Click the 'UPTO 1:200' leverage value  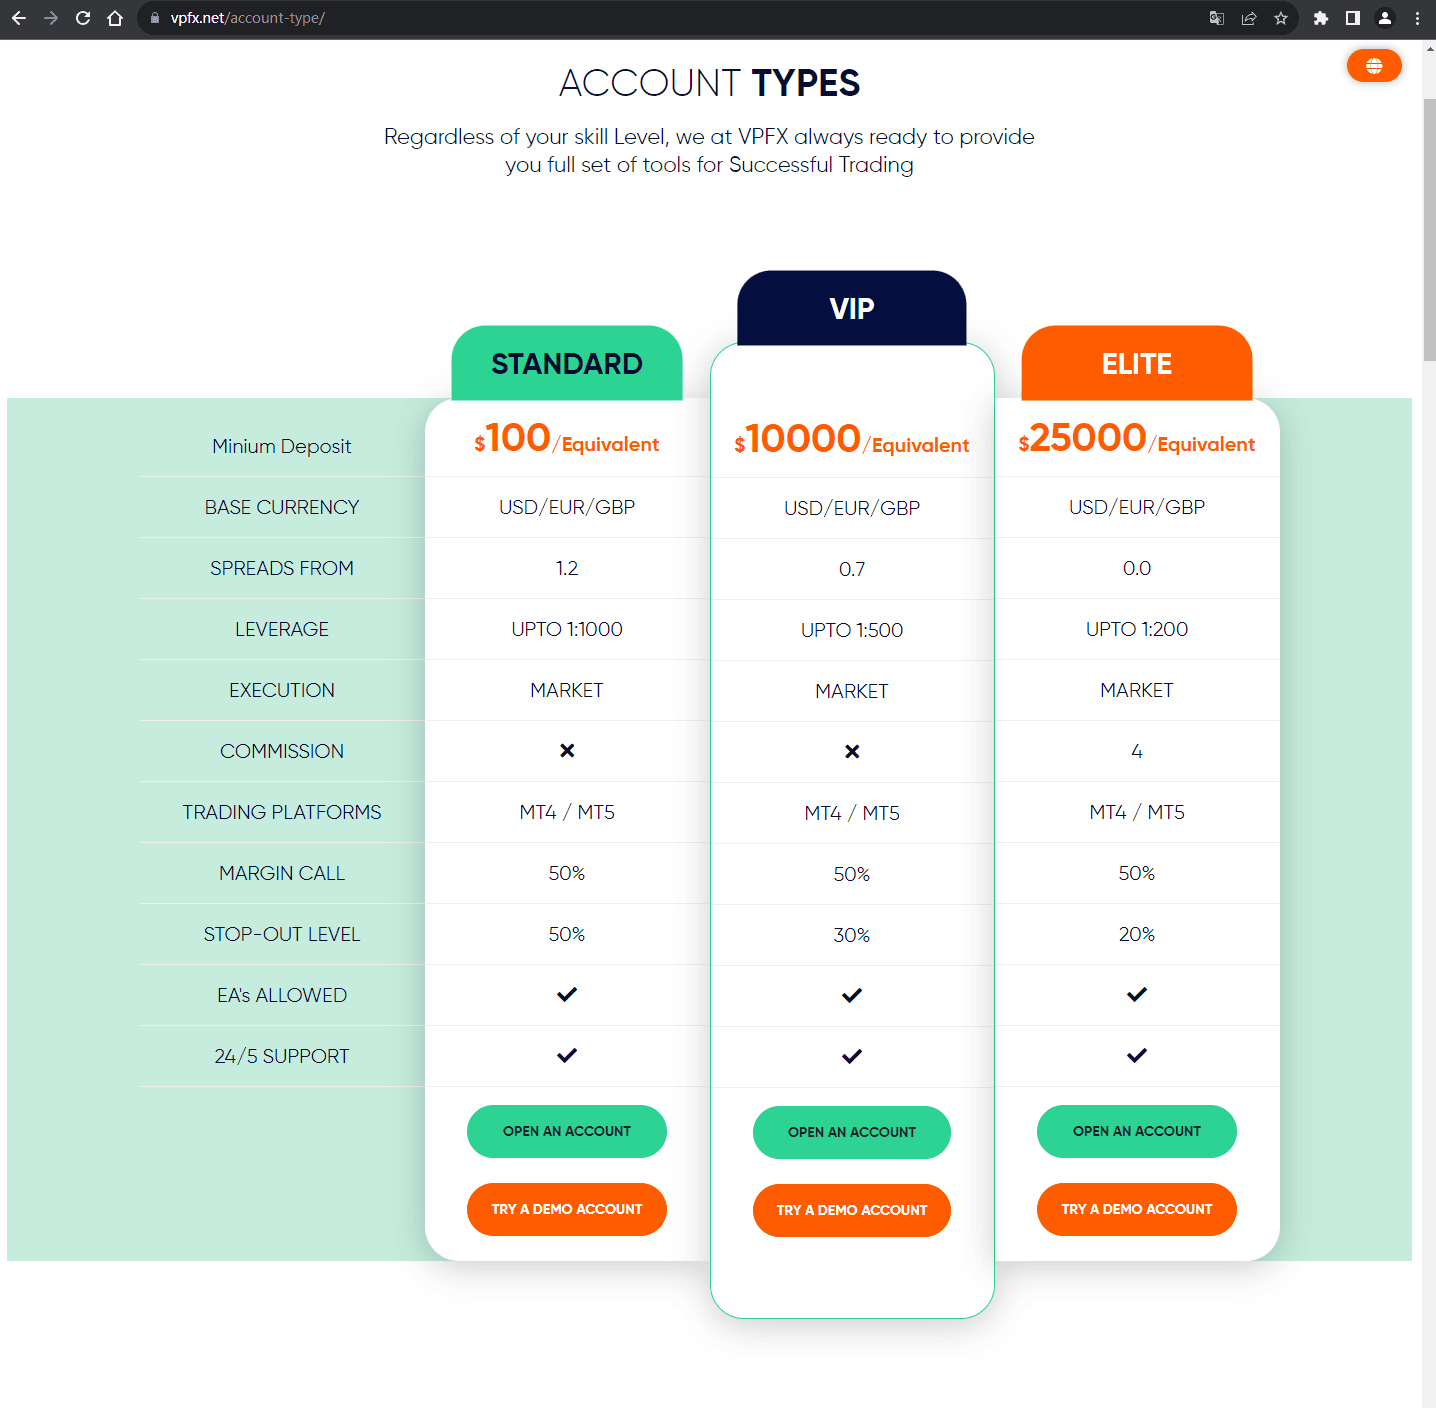(x=1137, y=629)
